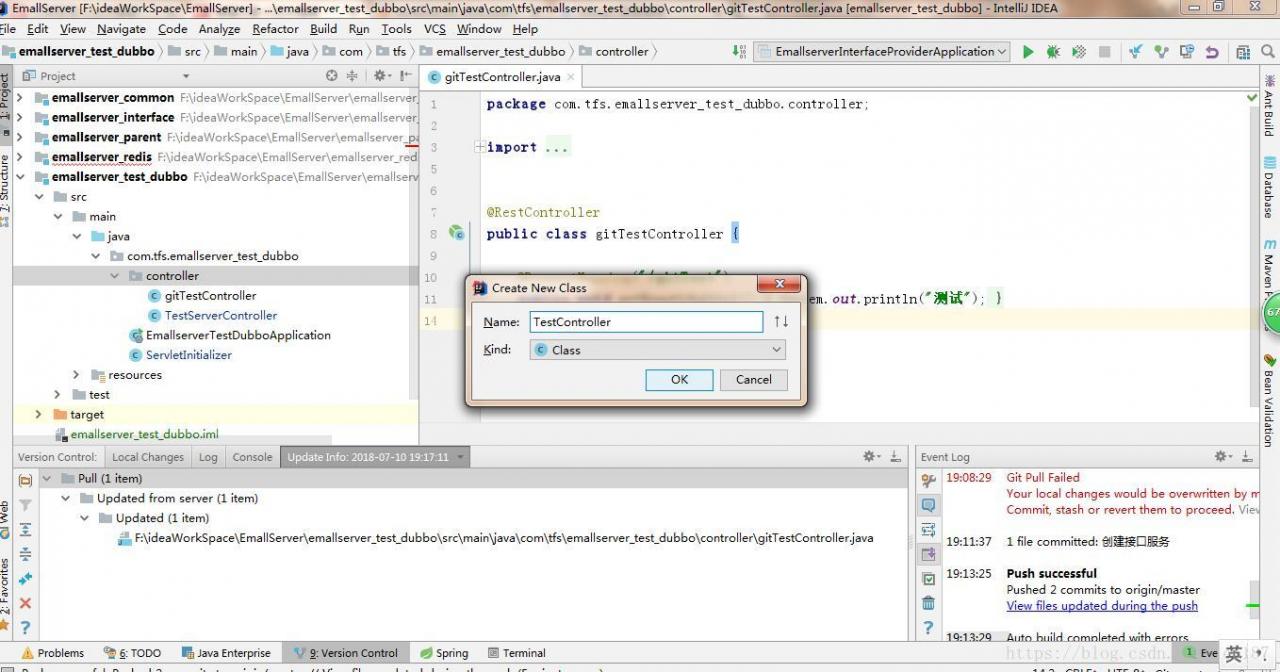
Task: Expand the emallserver_common module
Action: [19, 98]
